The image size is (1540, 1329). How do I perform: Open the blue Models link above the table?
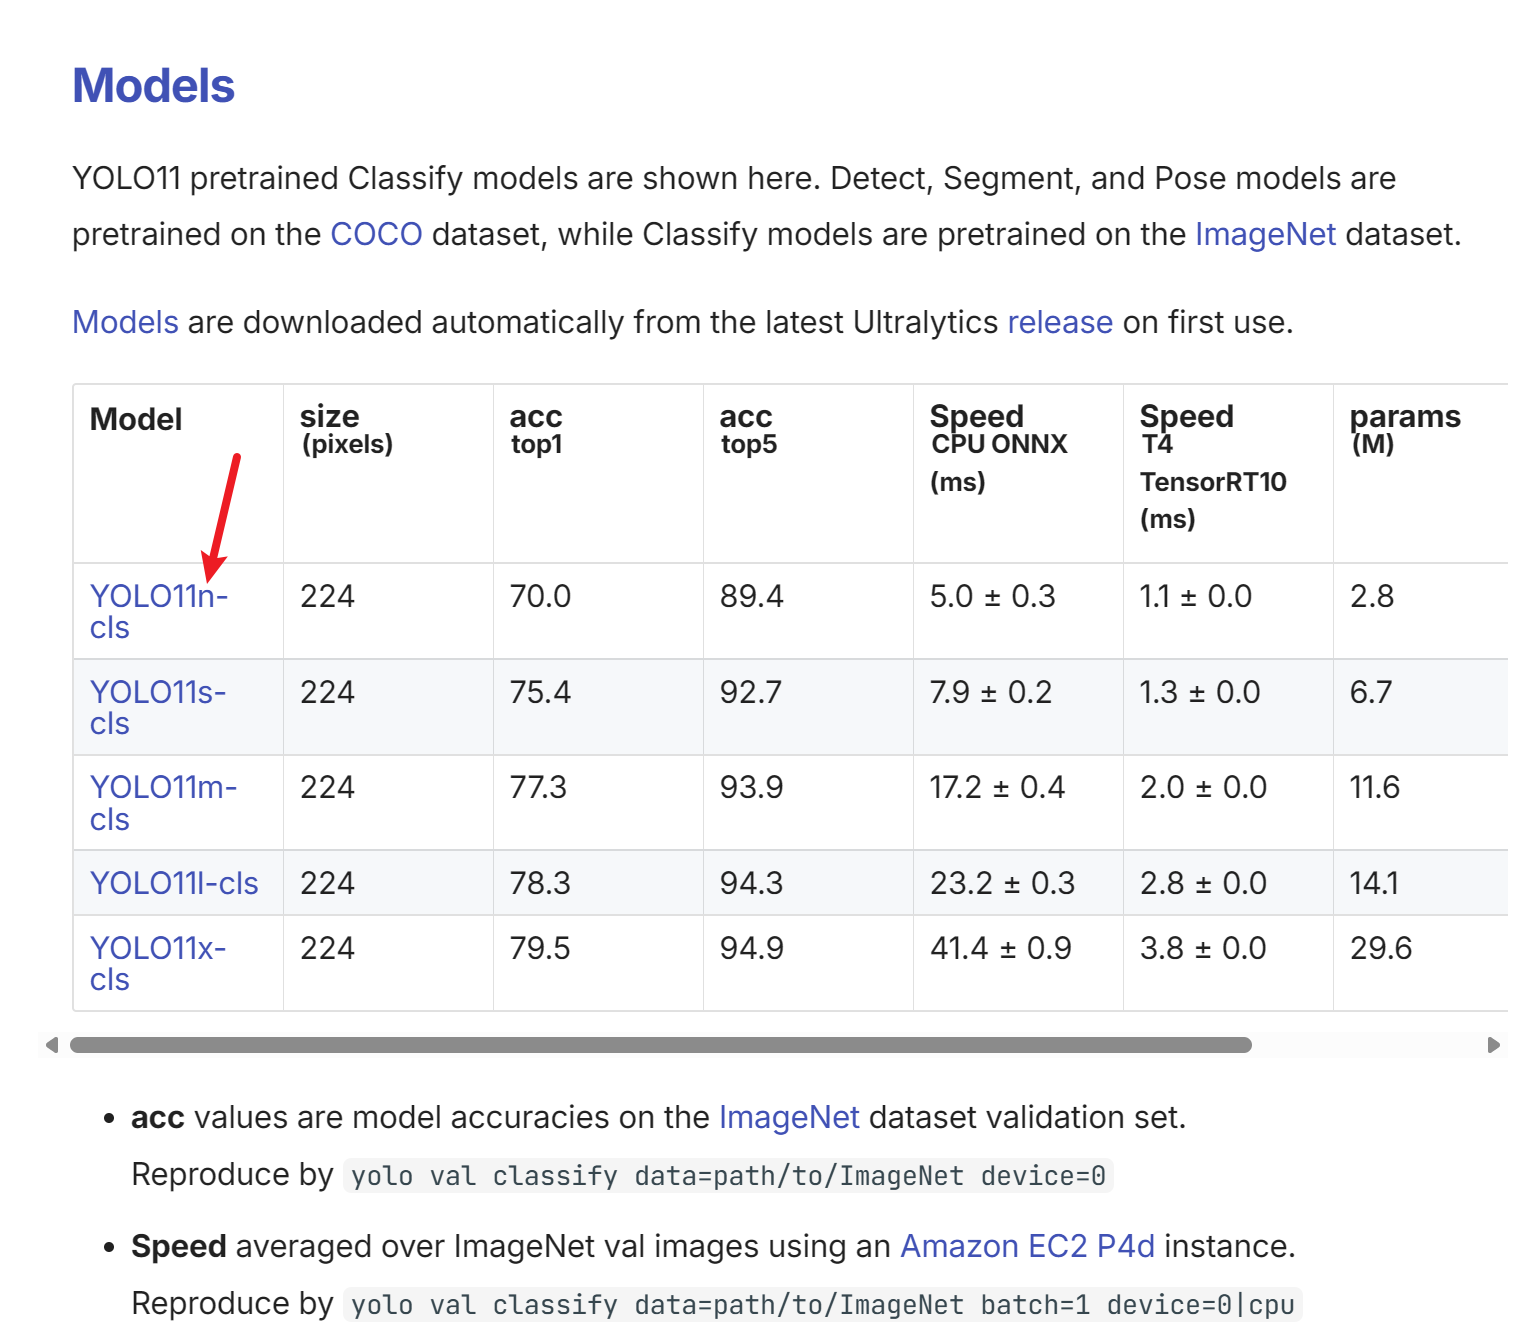125,322
